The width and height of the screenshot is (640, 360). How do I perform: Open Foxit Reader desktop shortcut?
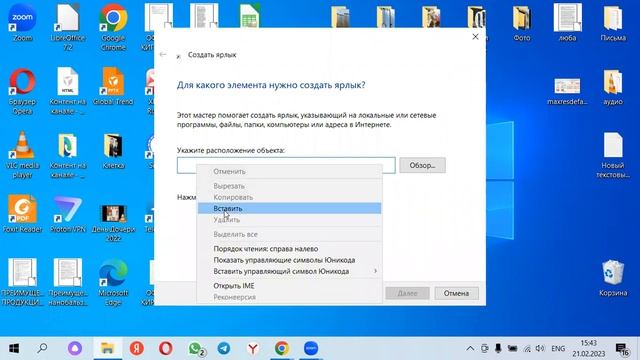pyautogui.click(x=22, y=214)
